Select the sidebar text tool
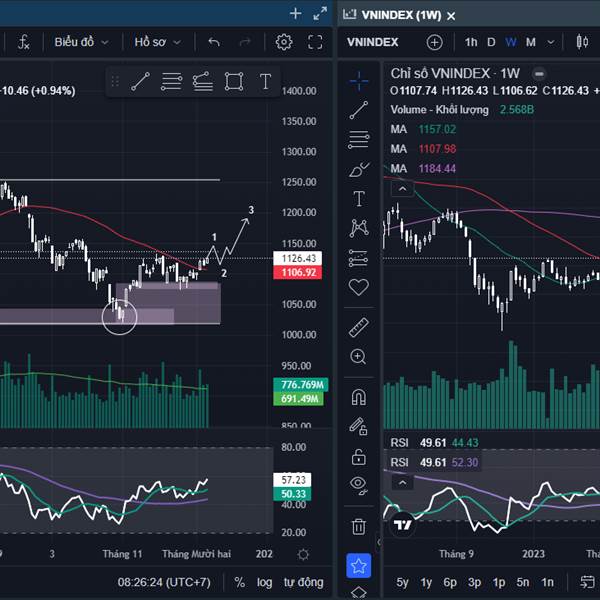Viewport: 600px width, 600px height. (359, 199)
